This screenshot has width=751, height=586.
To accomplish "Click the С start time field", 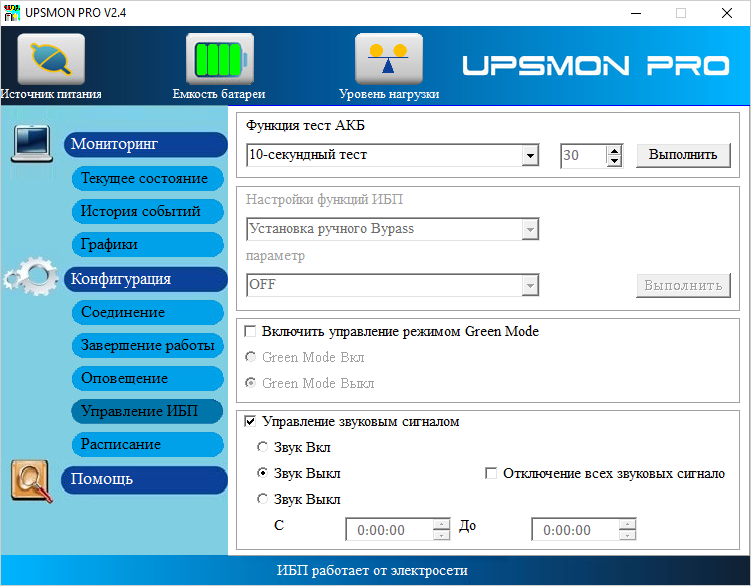I will (389, 530).
